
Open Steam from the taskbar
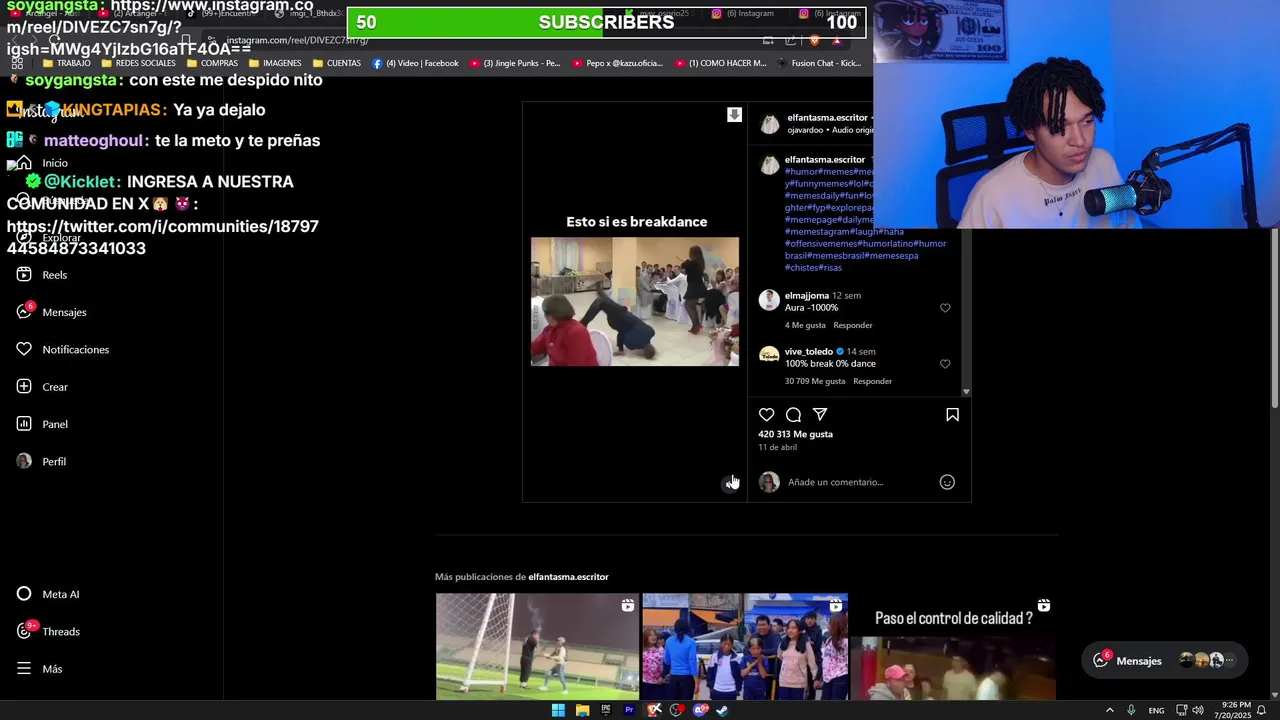[723, 710]
